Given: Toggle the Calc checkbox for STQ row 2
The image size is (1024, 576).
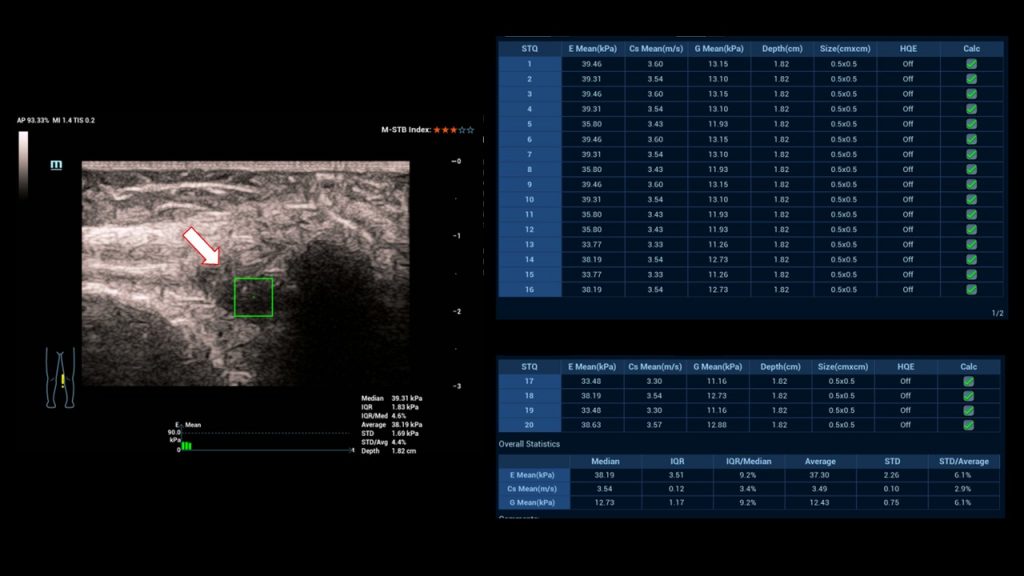Looking at the screenshot, I should click(x=971, y=79).
